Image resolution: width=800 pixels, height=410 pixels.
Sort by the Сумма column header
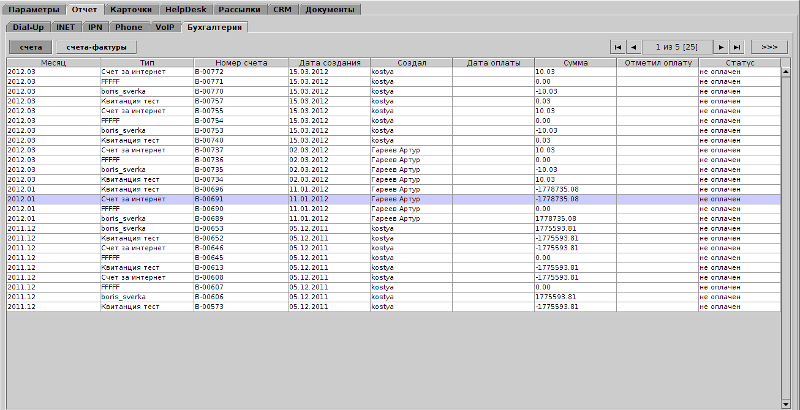(575, 63)
